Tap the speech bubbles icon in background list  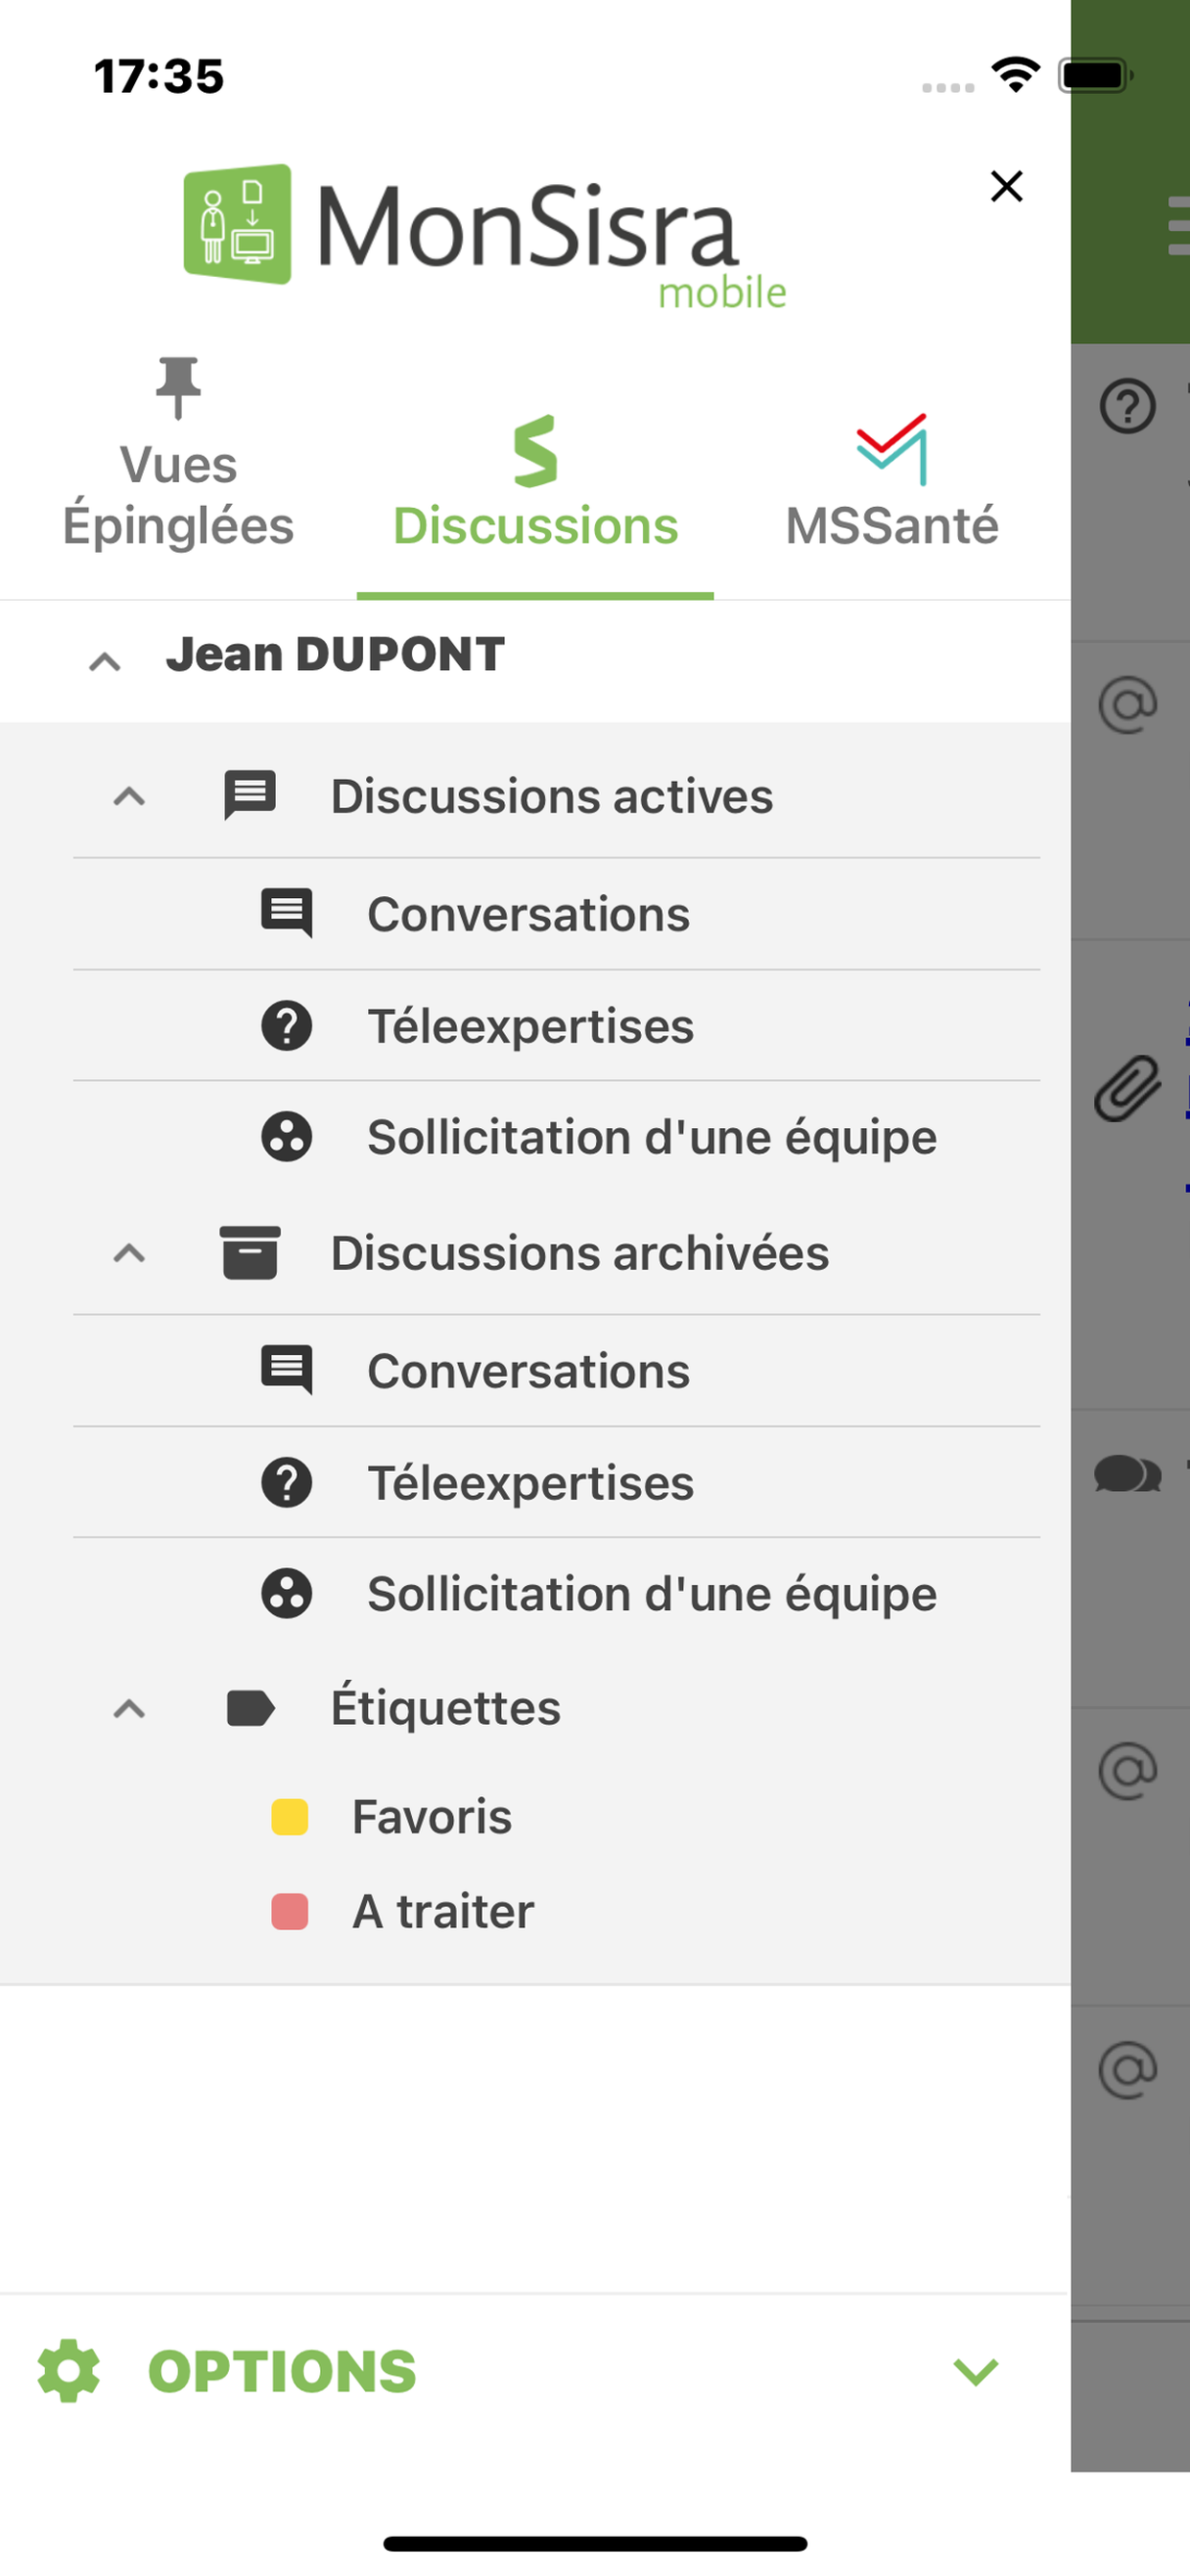point(1128,1474)
